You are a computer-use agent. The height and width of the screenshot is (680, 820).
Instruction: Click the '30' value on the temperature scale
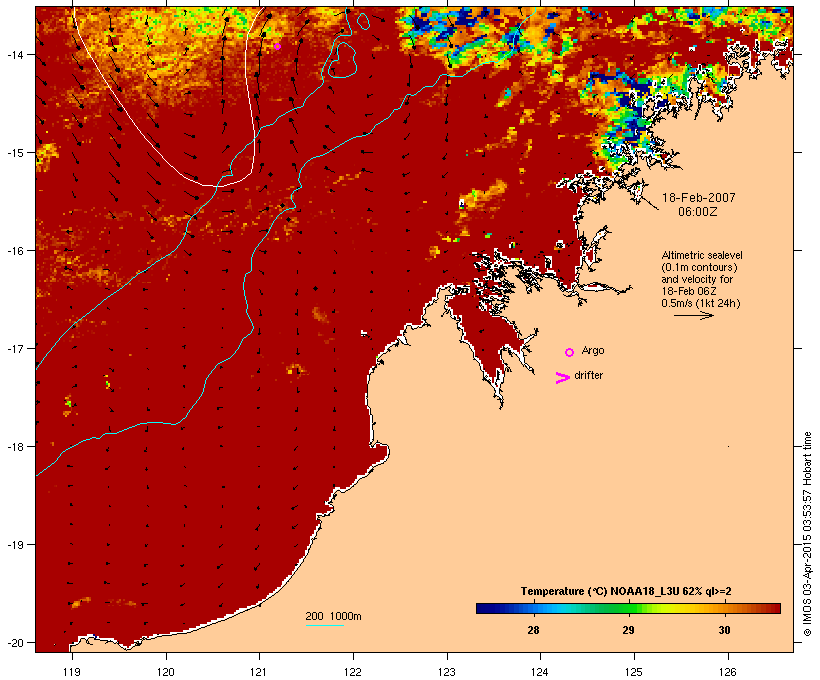(724, 630)
